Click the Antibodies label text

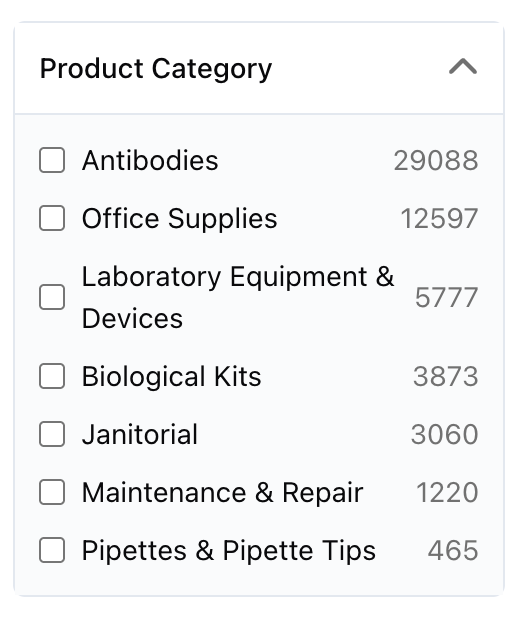tap(150, 161)
